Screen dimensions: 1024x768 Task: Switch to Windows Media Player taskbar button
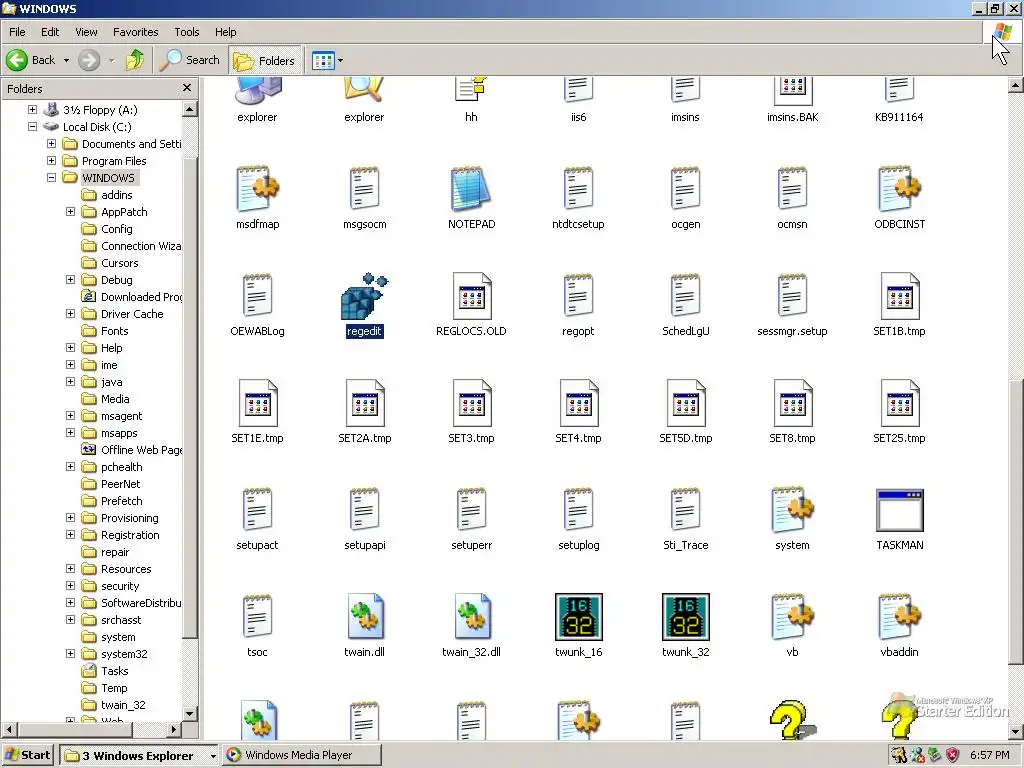point(302,755)
